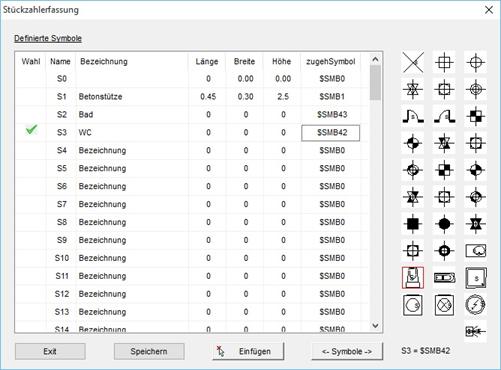Viewport: 501px width, 370px height.
Task: Switch pages with the <- Symbole -> button
Action: click(x=347, y=351)
